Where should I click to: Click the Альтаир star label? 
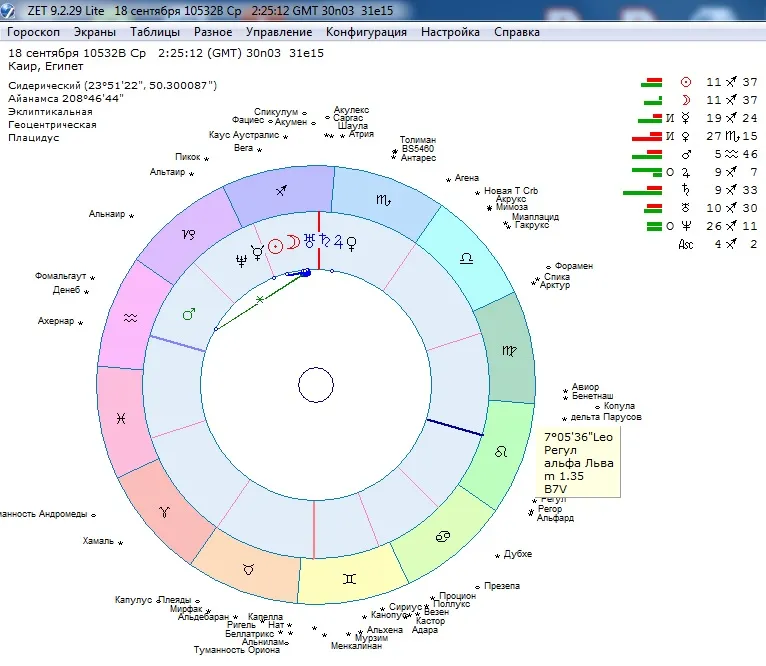[167, 172]
